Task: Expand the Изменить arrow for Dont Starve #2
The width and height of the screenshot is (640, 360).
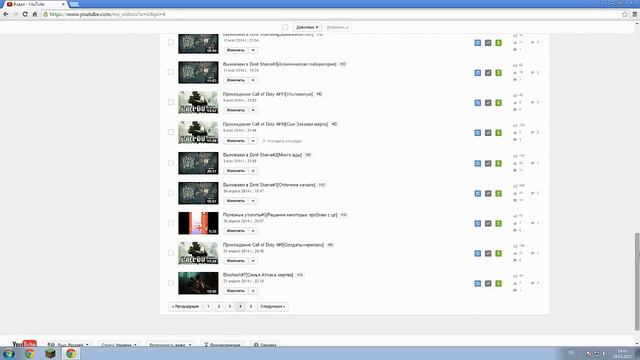Action: pyautogui.click(x=253, y=171)
